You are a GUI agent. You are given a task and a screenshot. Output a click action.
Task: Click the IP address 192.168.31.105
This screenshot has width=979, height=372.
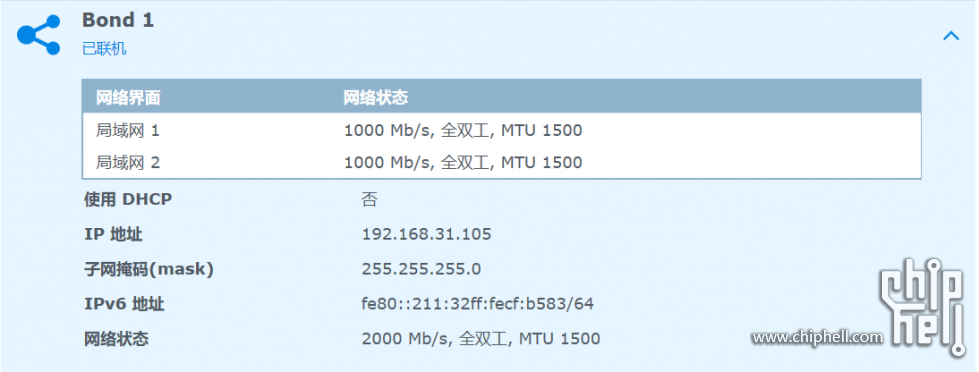pos(426,234)
